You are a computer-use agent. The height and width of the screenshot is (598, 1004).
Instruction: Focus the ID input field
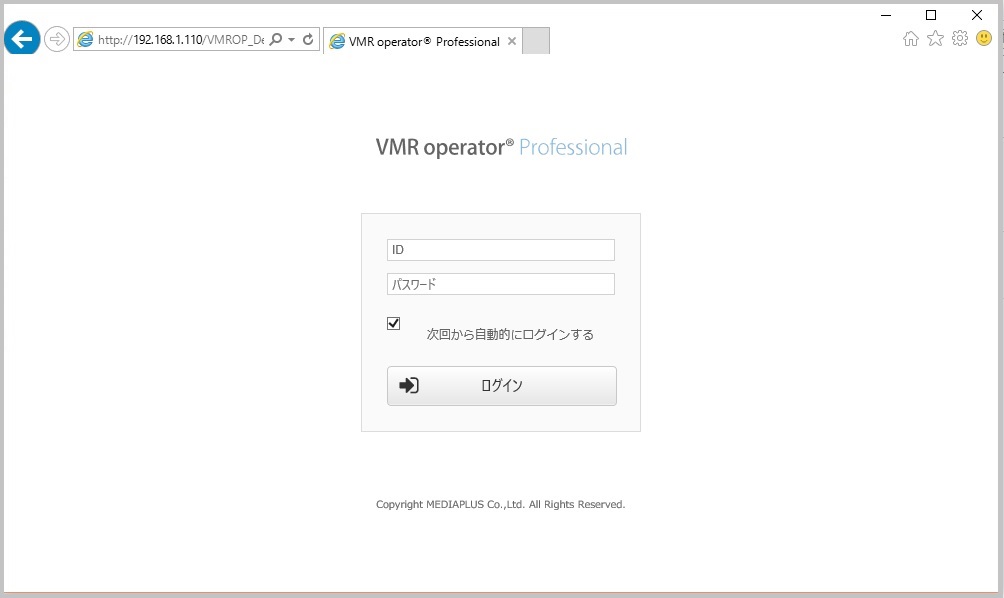point(501,250)
